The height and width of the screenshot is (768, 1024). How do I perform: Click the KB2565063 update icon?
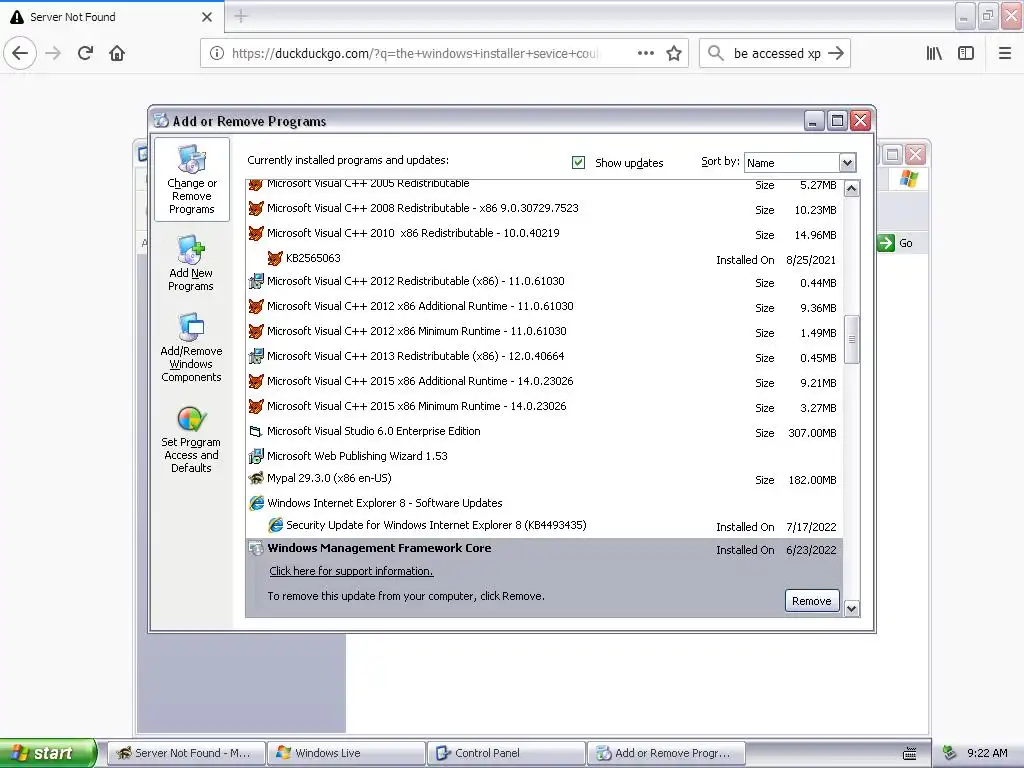[x=275, y=258]
